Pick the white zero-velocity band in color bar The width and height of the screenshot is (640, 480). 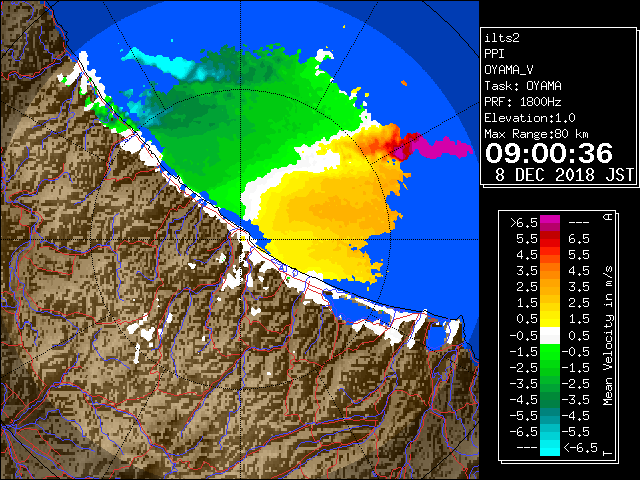tap(550, 336)
